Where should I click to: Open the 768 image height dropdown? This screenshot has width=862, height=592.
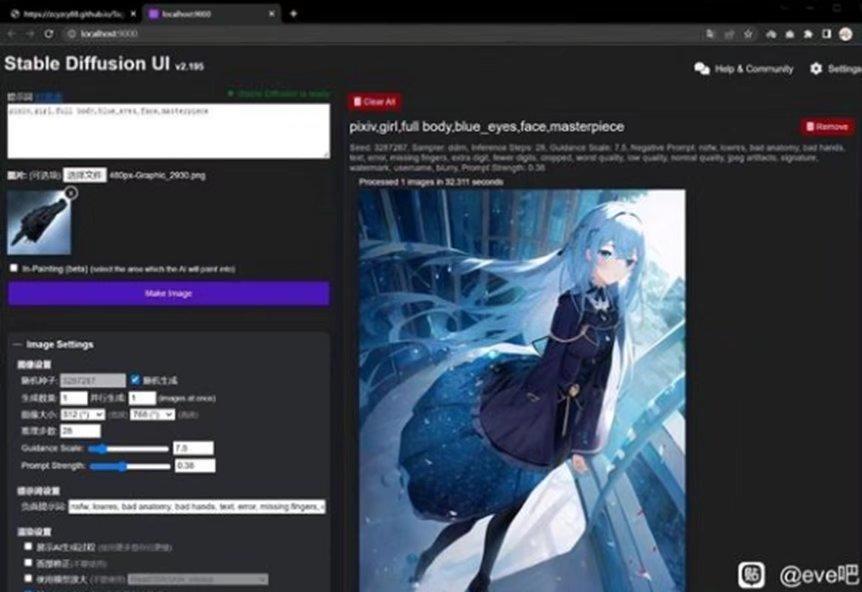[152, 414]
